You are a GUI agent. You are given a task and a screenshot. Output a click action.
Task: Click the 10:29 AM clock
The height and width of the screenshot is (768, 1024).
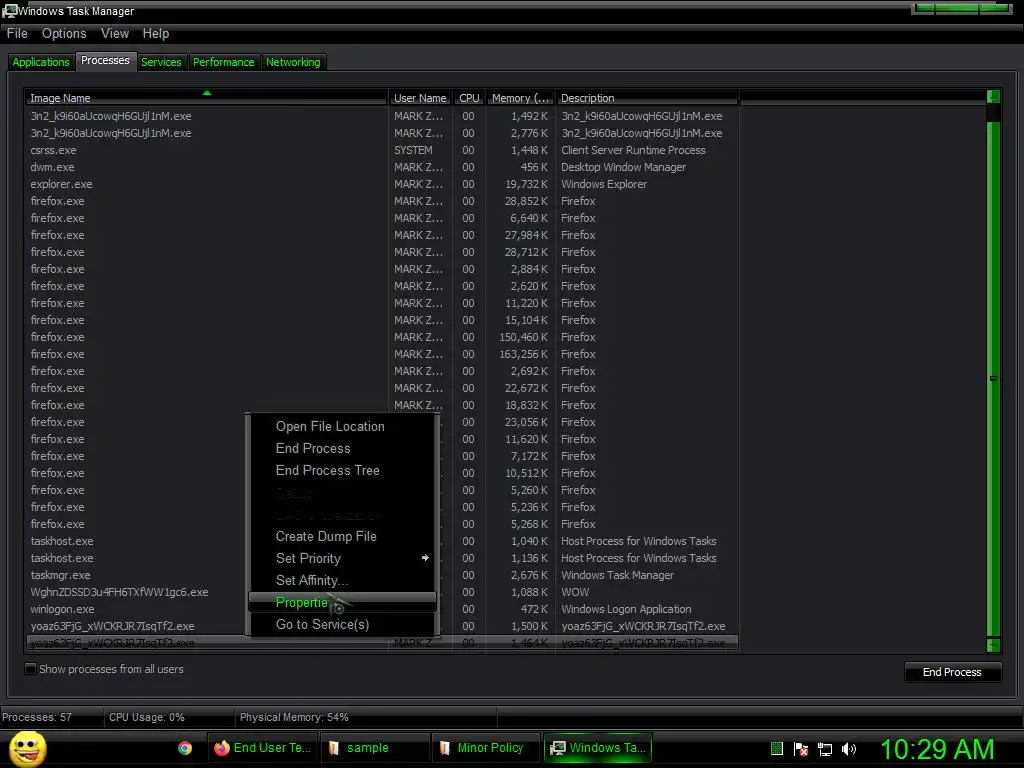(x=937, y=749)
